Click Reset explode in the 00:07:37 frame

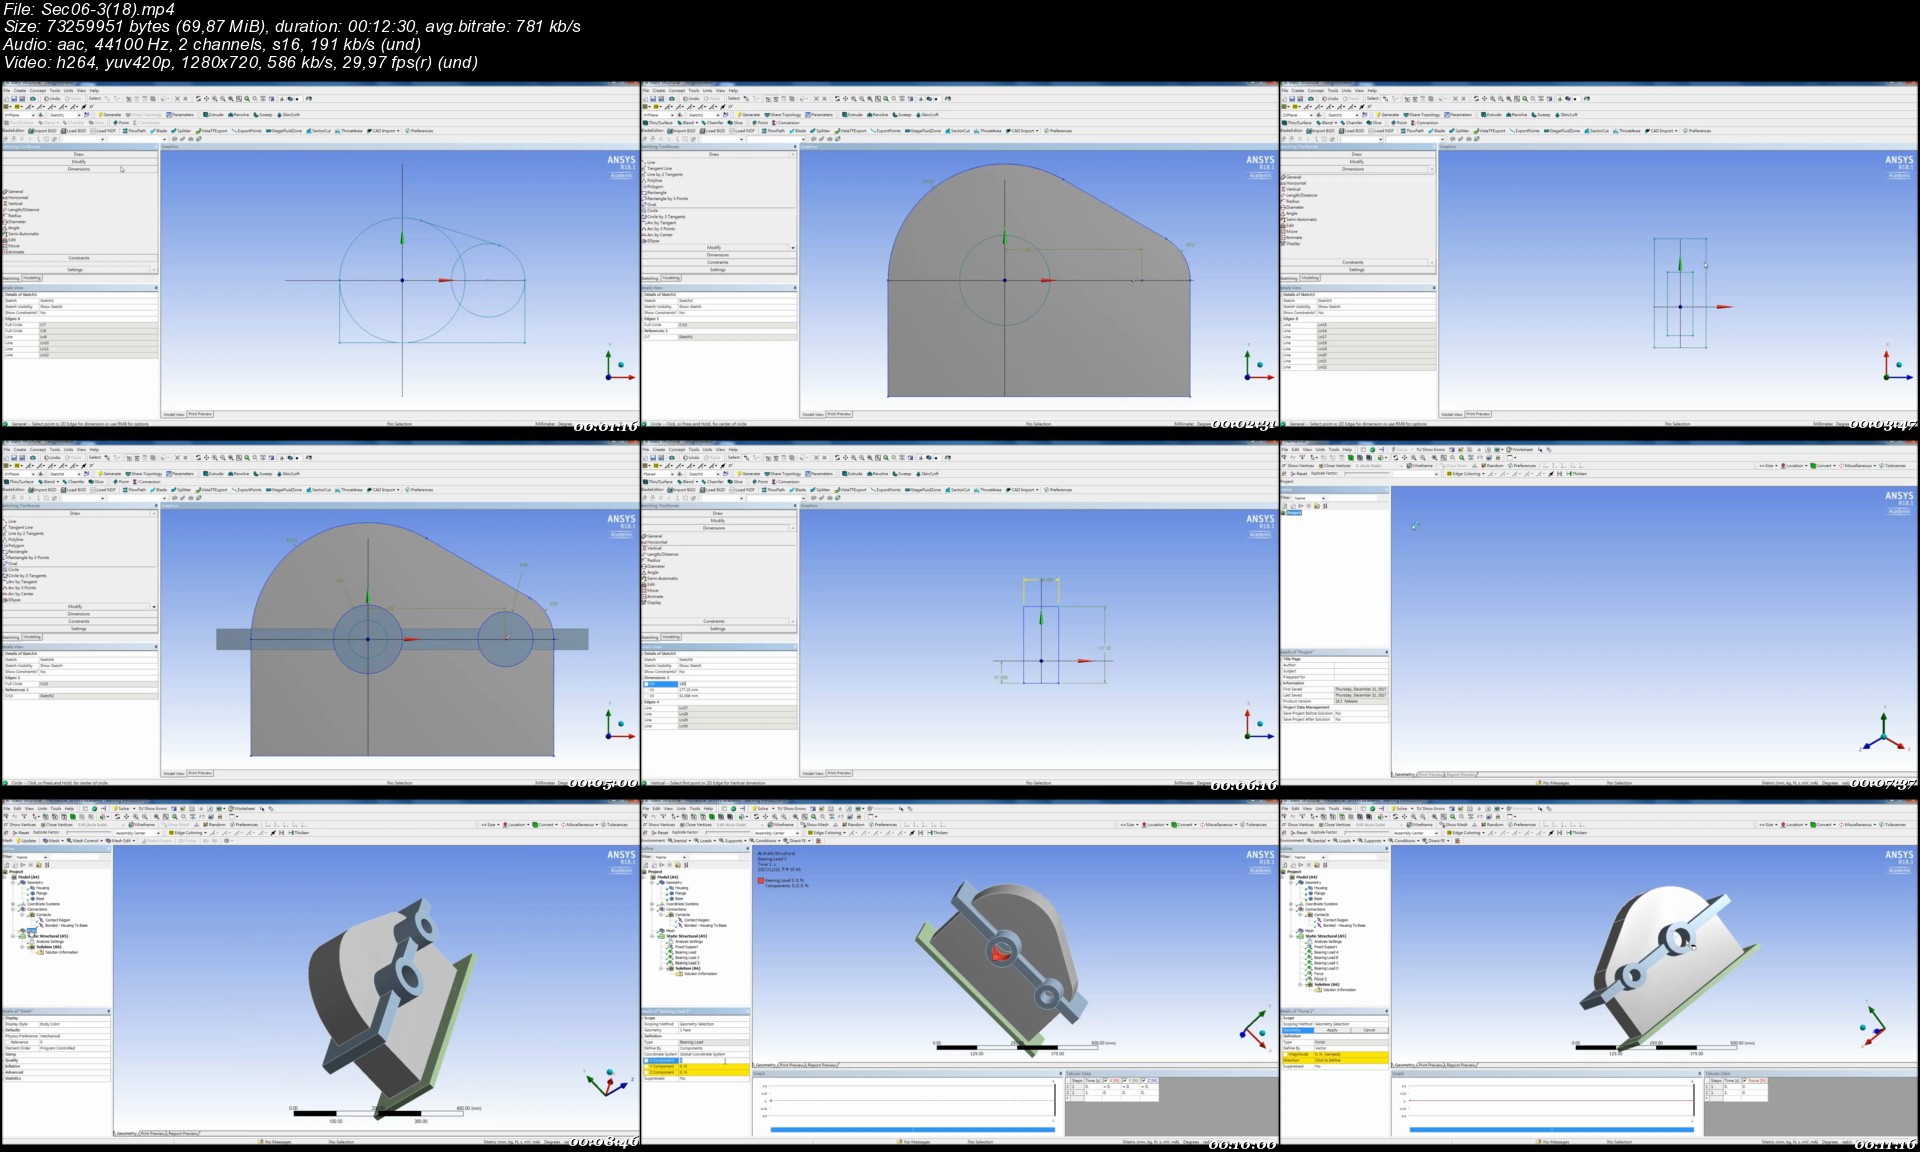click(x=1298, y=474)
